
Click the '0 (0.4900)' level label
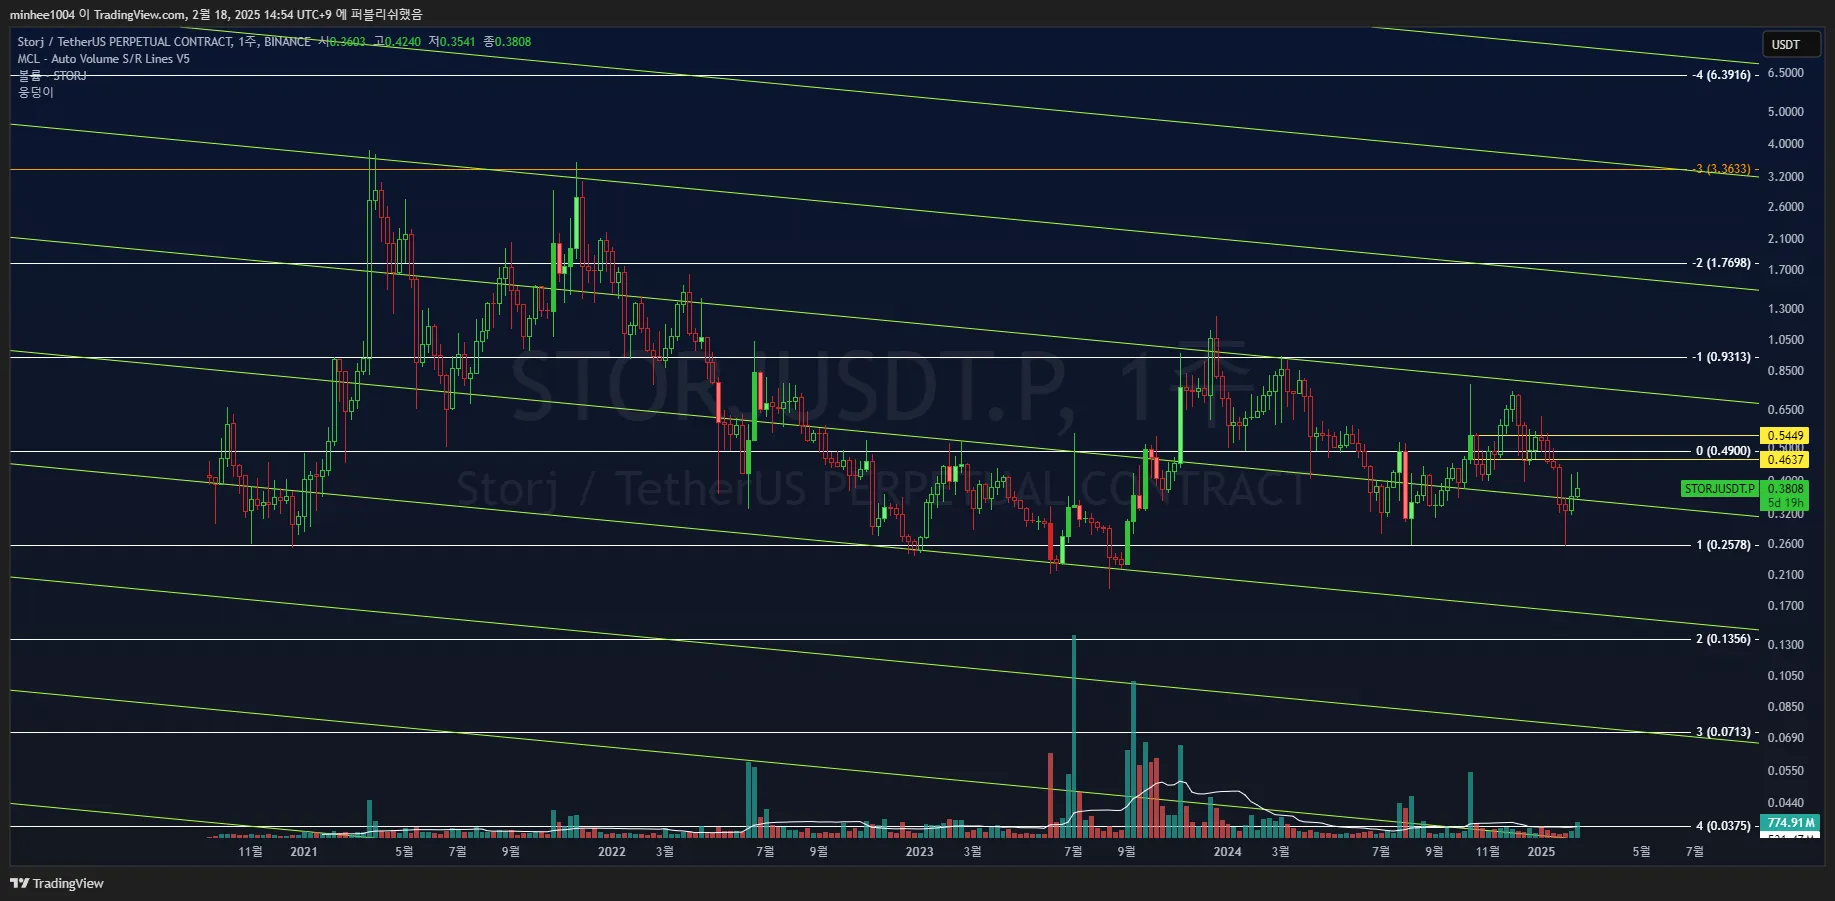tap(1724, 451)
